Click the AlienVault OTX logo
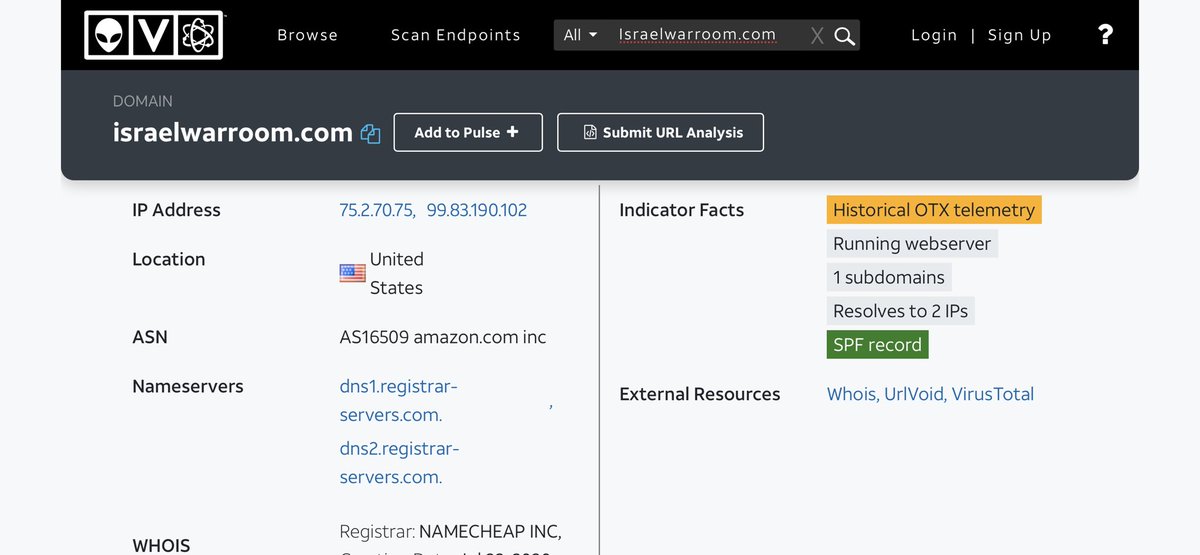The height and width of the screenshot is (555, 1200). 153,35
